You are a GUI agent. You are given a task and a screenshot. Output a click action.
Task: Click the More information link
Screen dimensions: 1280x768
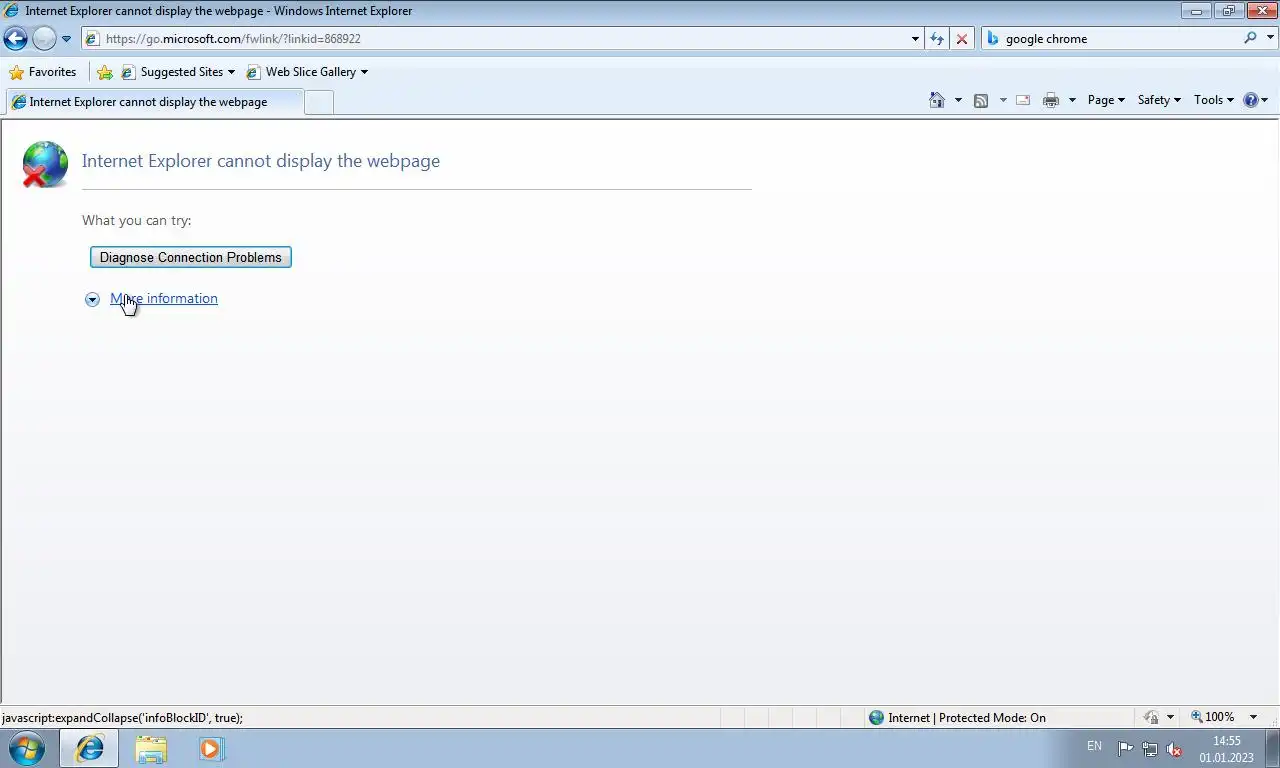pyautogui.click(x=164, y=298)
